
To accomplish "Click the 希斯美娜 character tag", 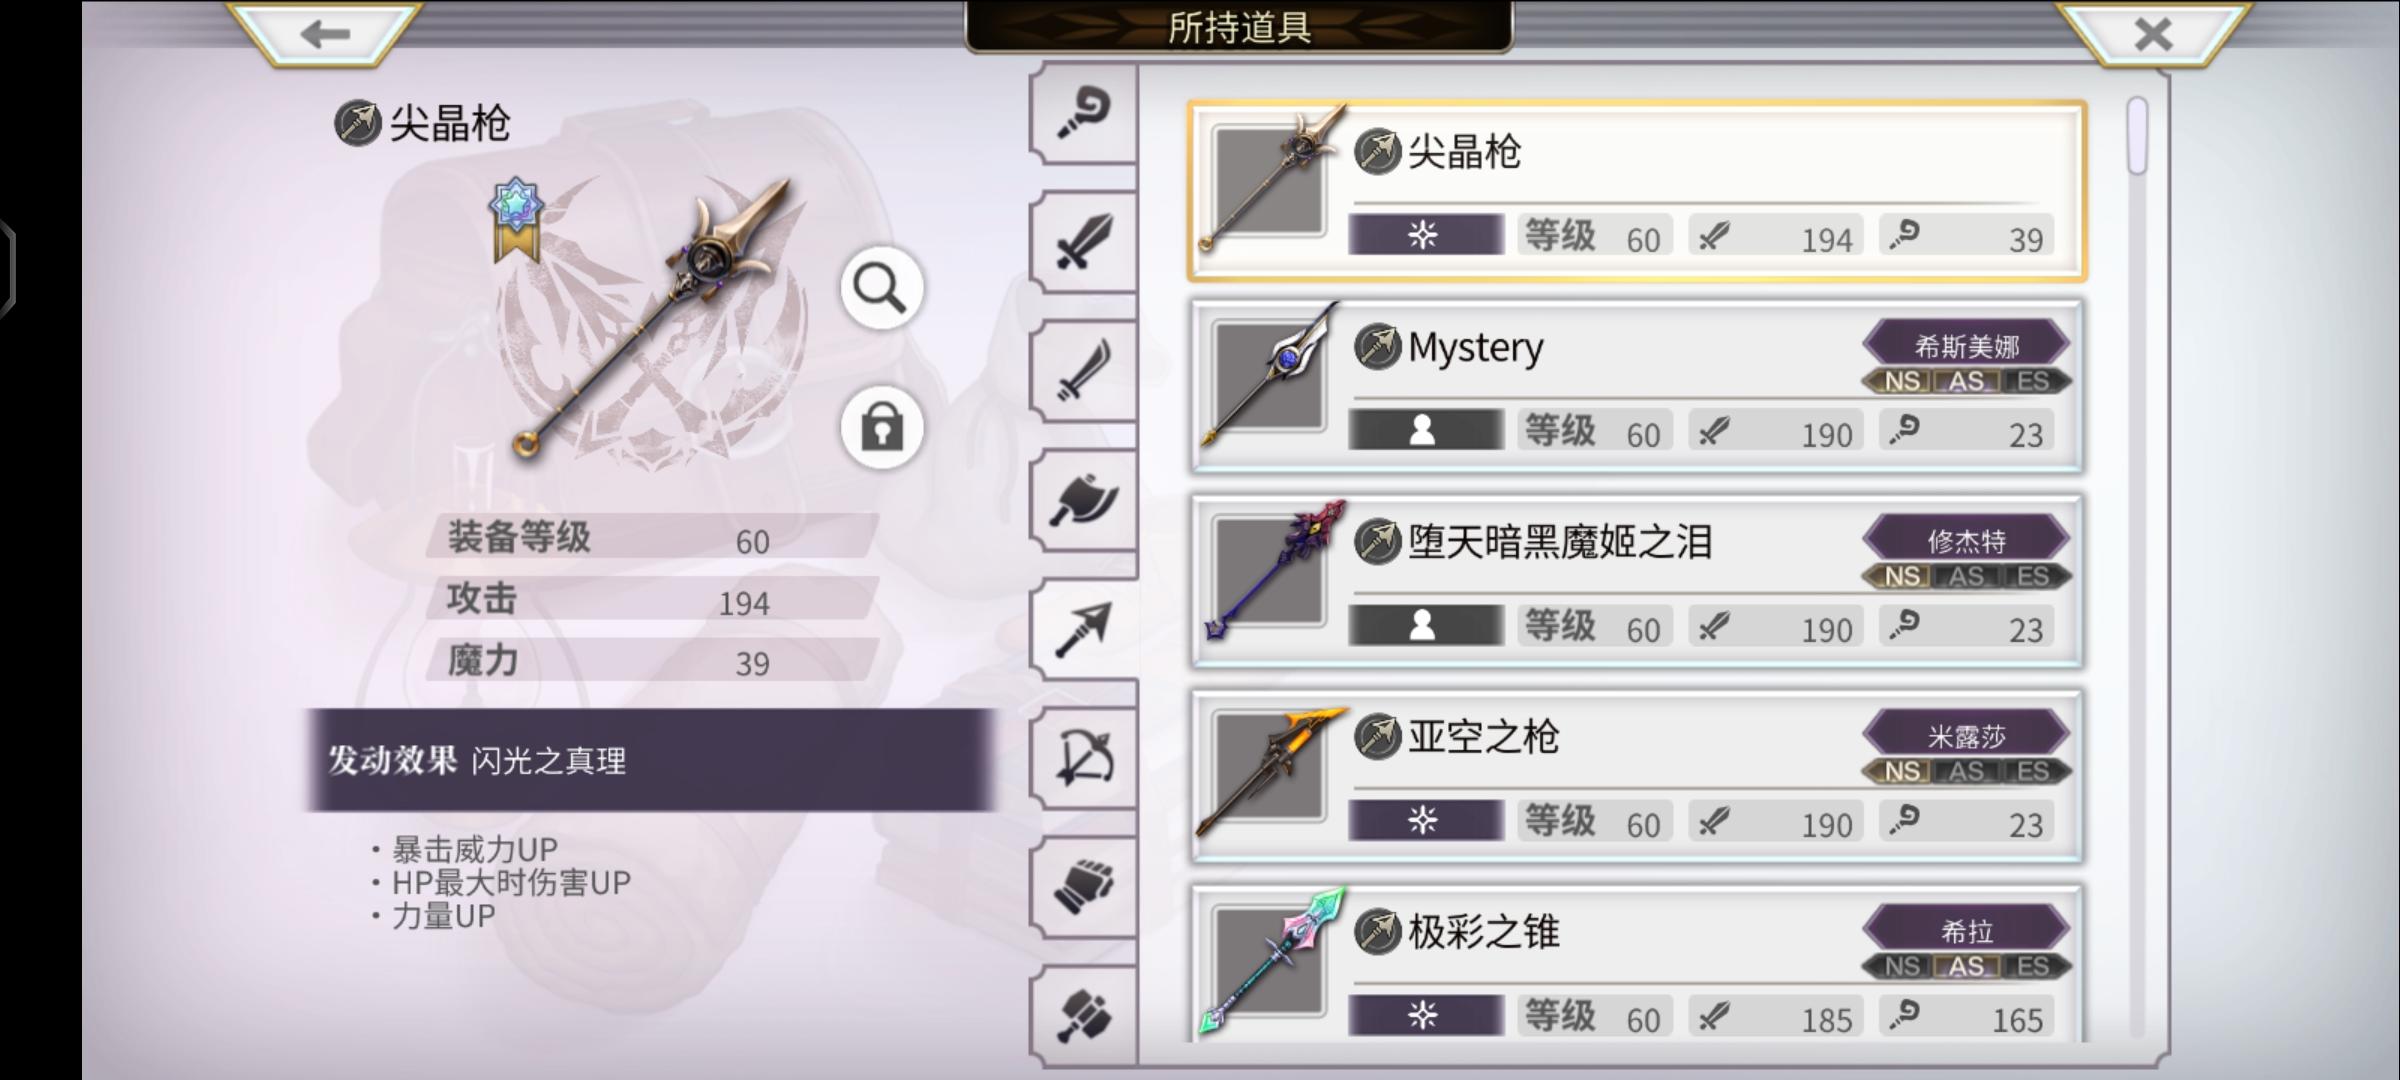I will click(x=1966, y=346).
